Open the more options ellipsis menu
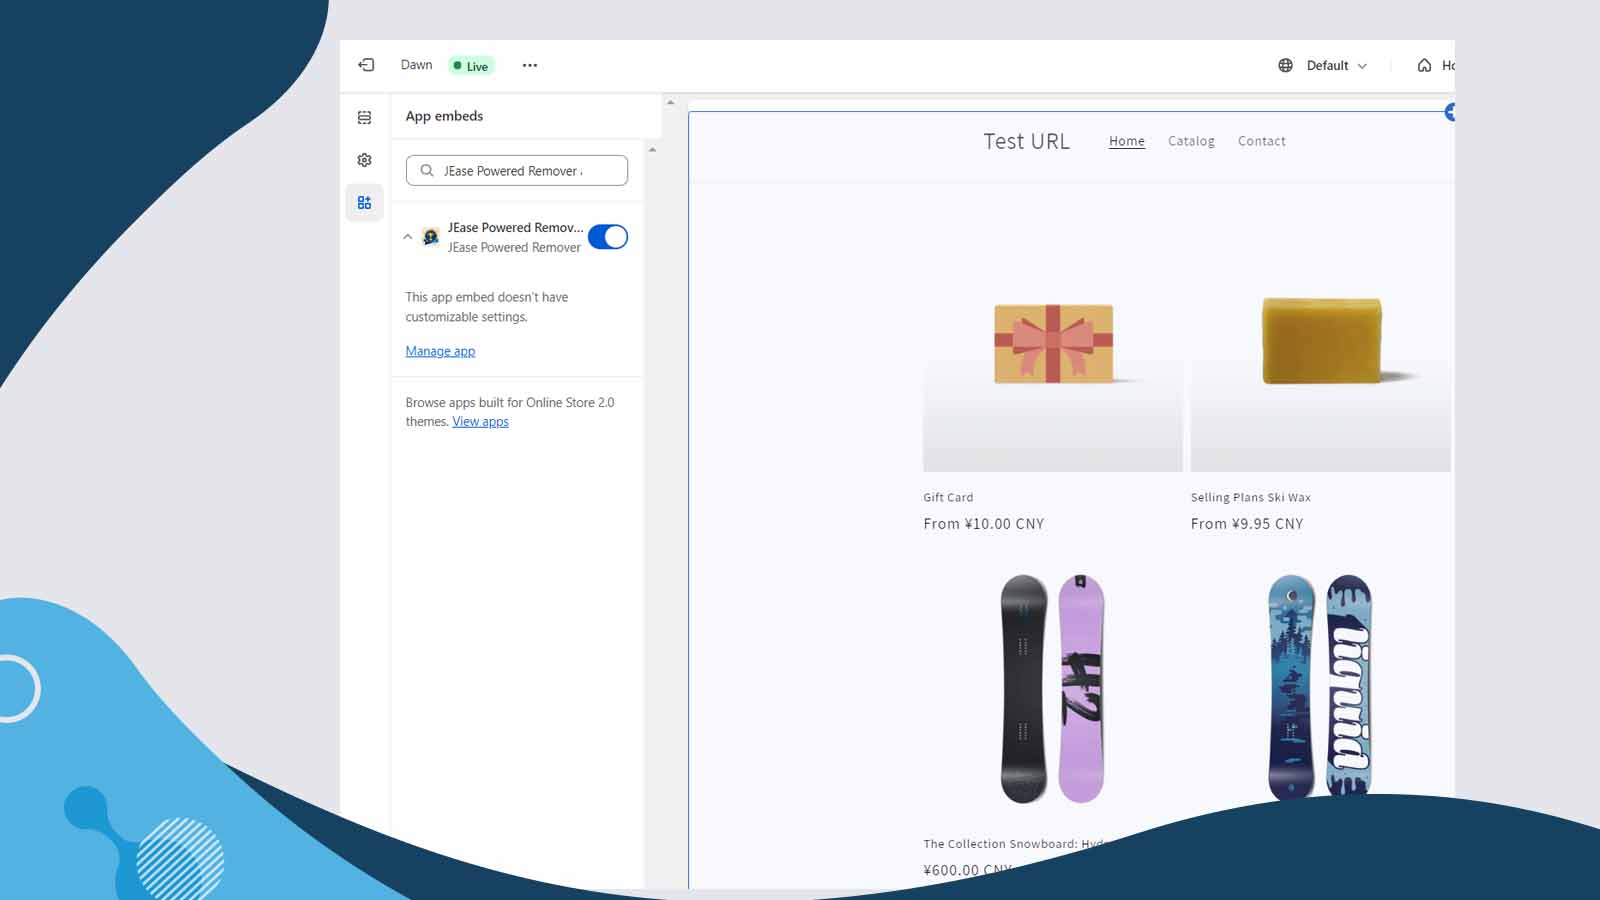This screenshot has width=1600, height=900. 529,65
